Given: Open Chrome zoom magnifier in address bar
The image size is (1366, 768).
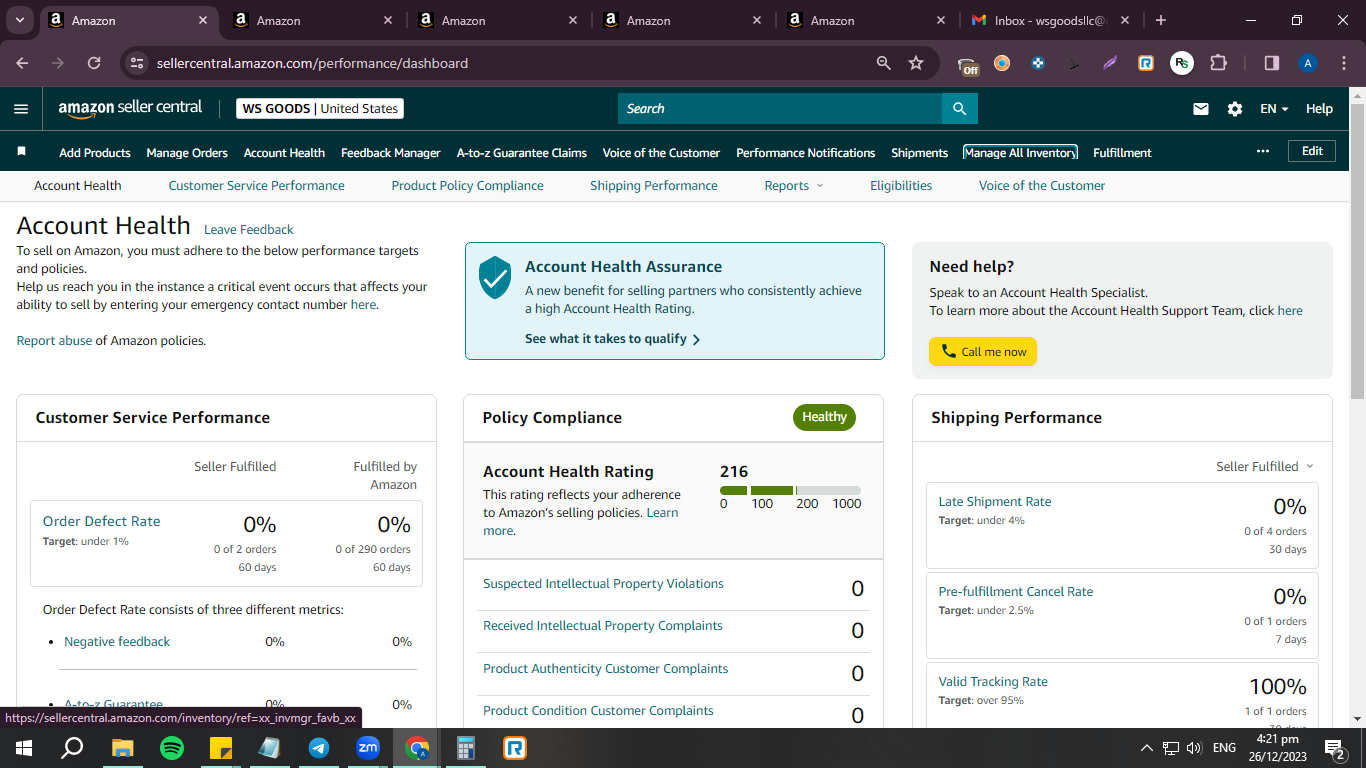Looking at the screenshot, I should pyautogui.click(x=883, y=63).
